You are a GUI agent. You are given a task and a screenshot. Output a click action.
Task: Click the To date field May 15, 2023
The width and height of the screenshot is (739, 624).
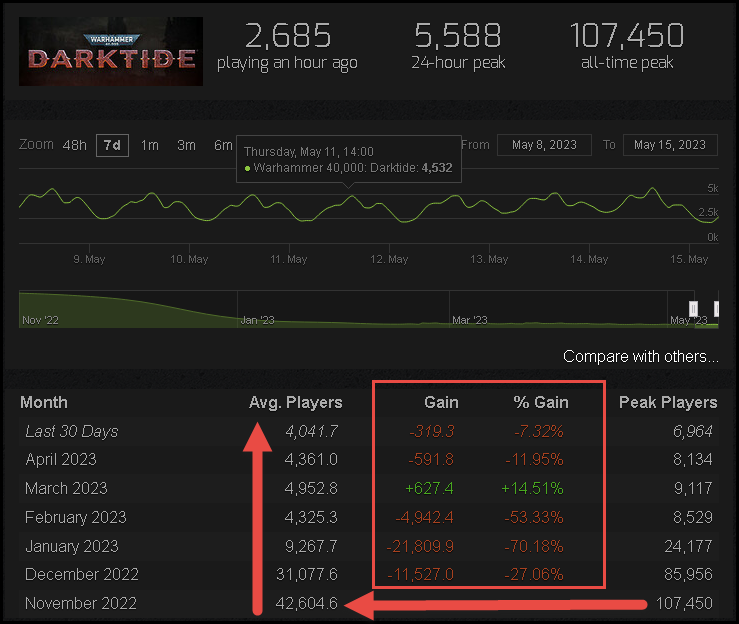point(670,145)
